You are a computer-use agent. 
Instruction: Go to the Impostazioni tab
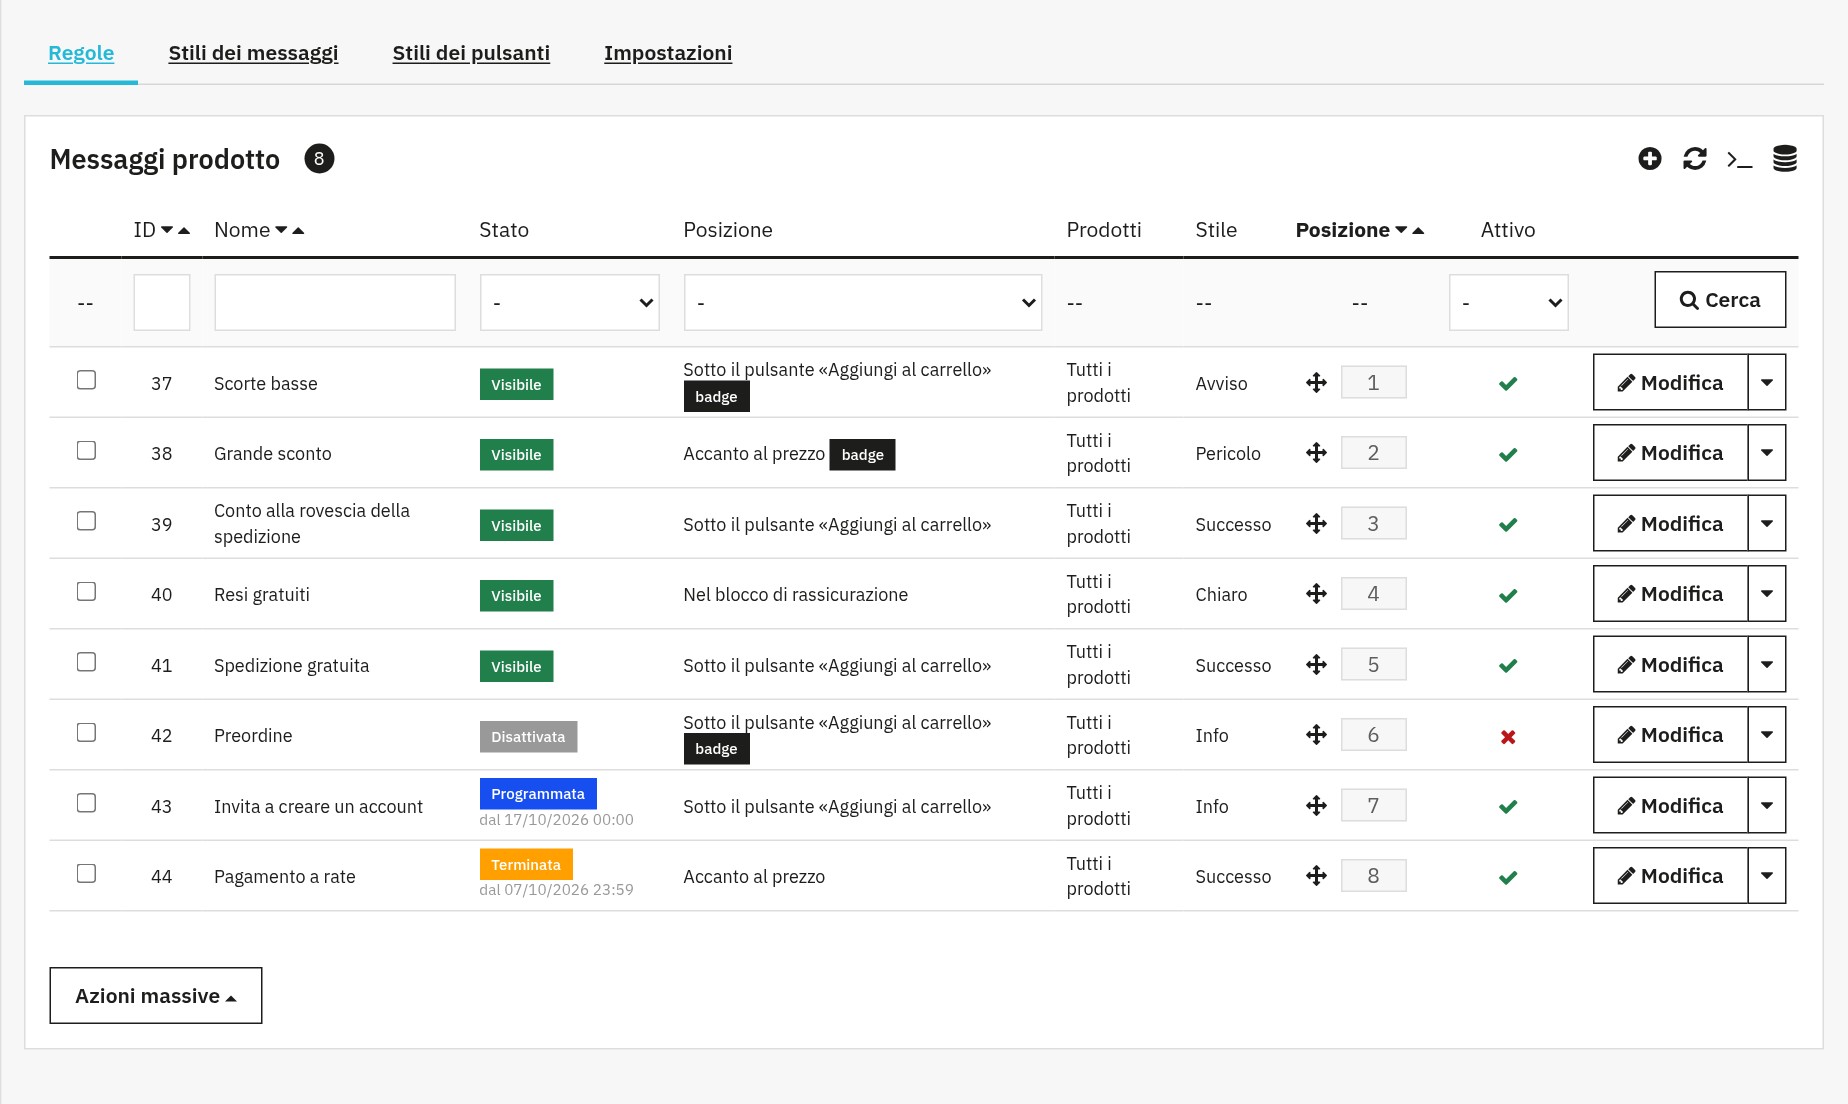click(668, 53)
